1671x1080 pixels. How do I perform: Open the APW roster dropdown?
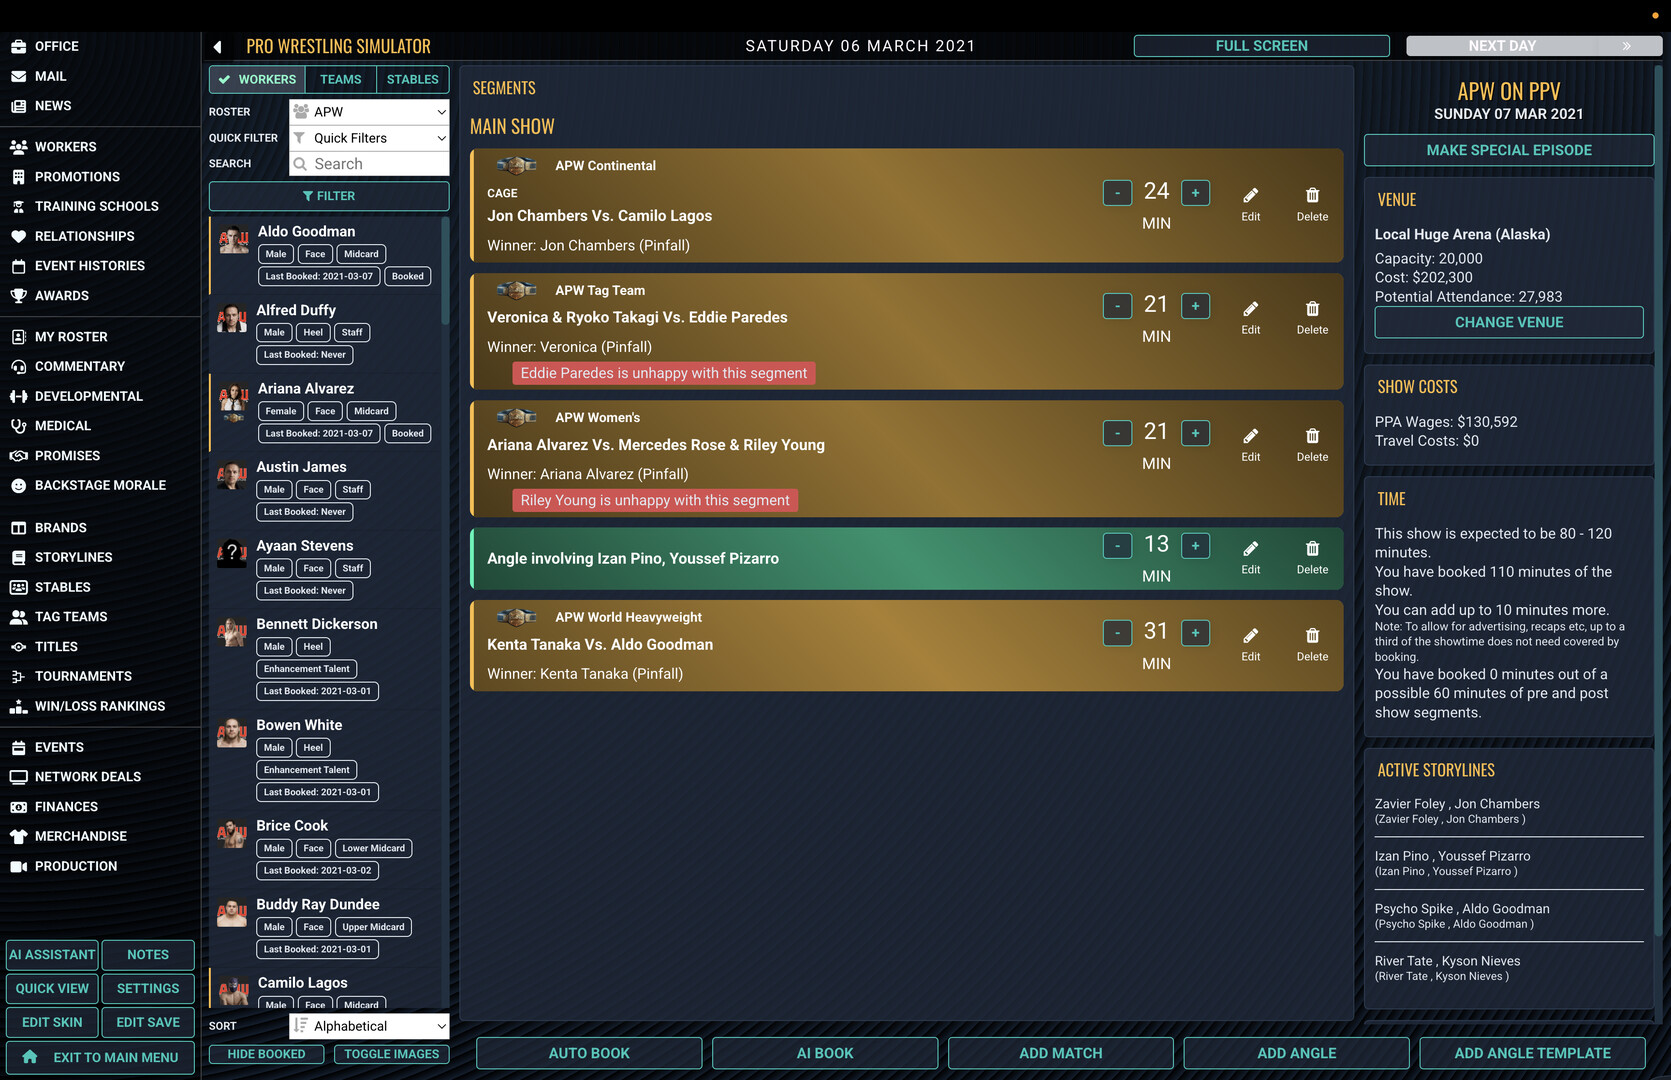[369, 112]
